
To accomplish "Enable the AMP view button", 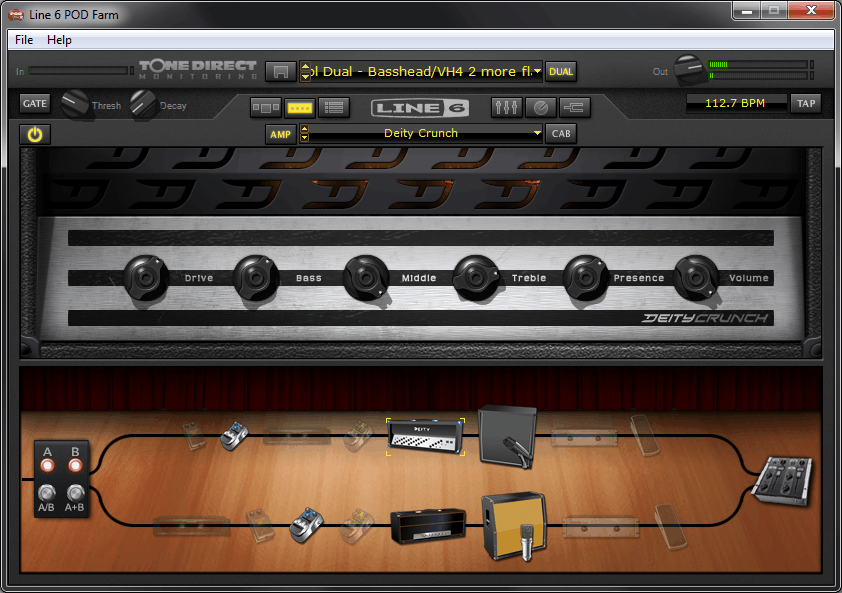I will pyautogui.click(x=280, y=134).
